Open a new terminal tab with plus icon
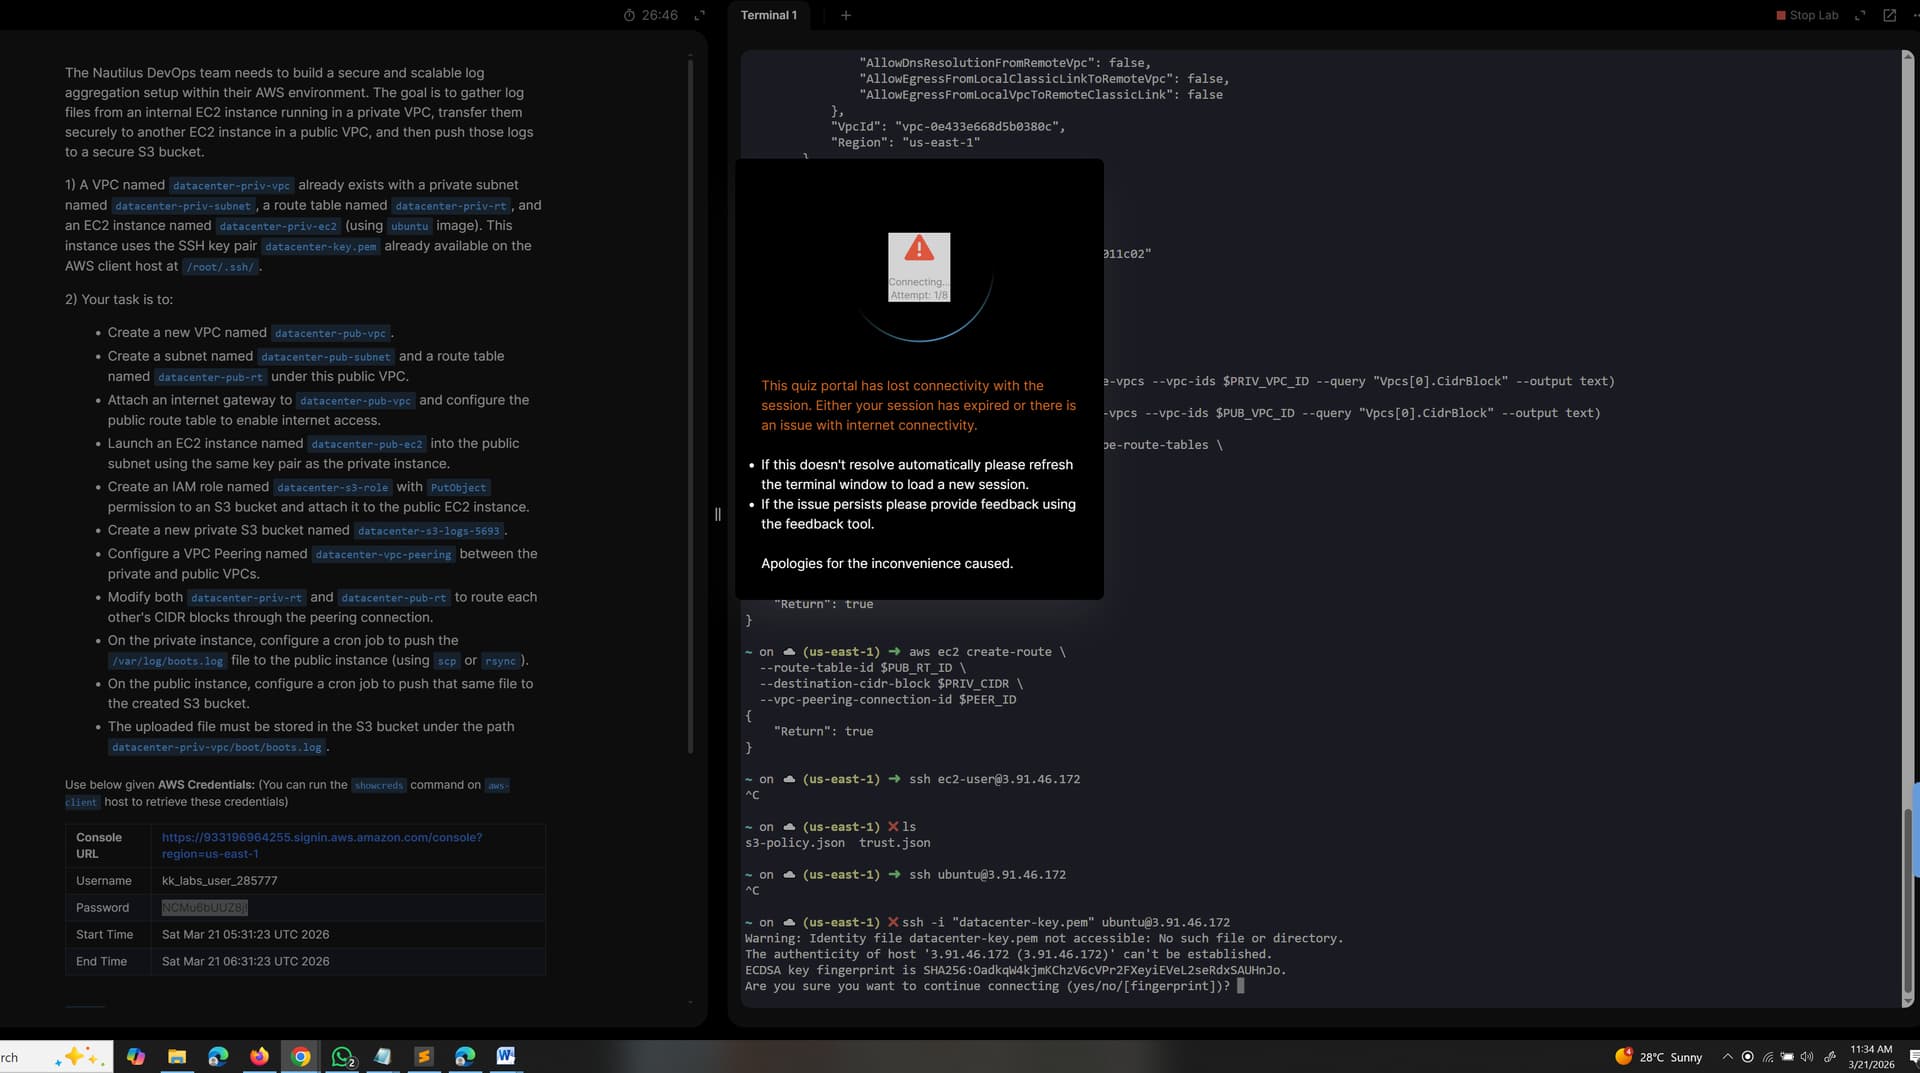The width and height of the screenshot is (1920, 1073). [x=846, y=15]
